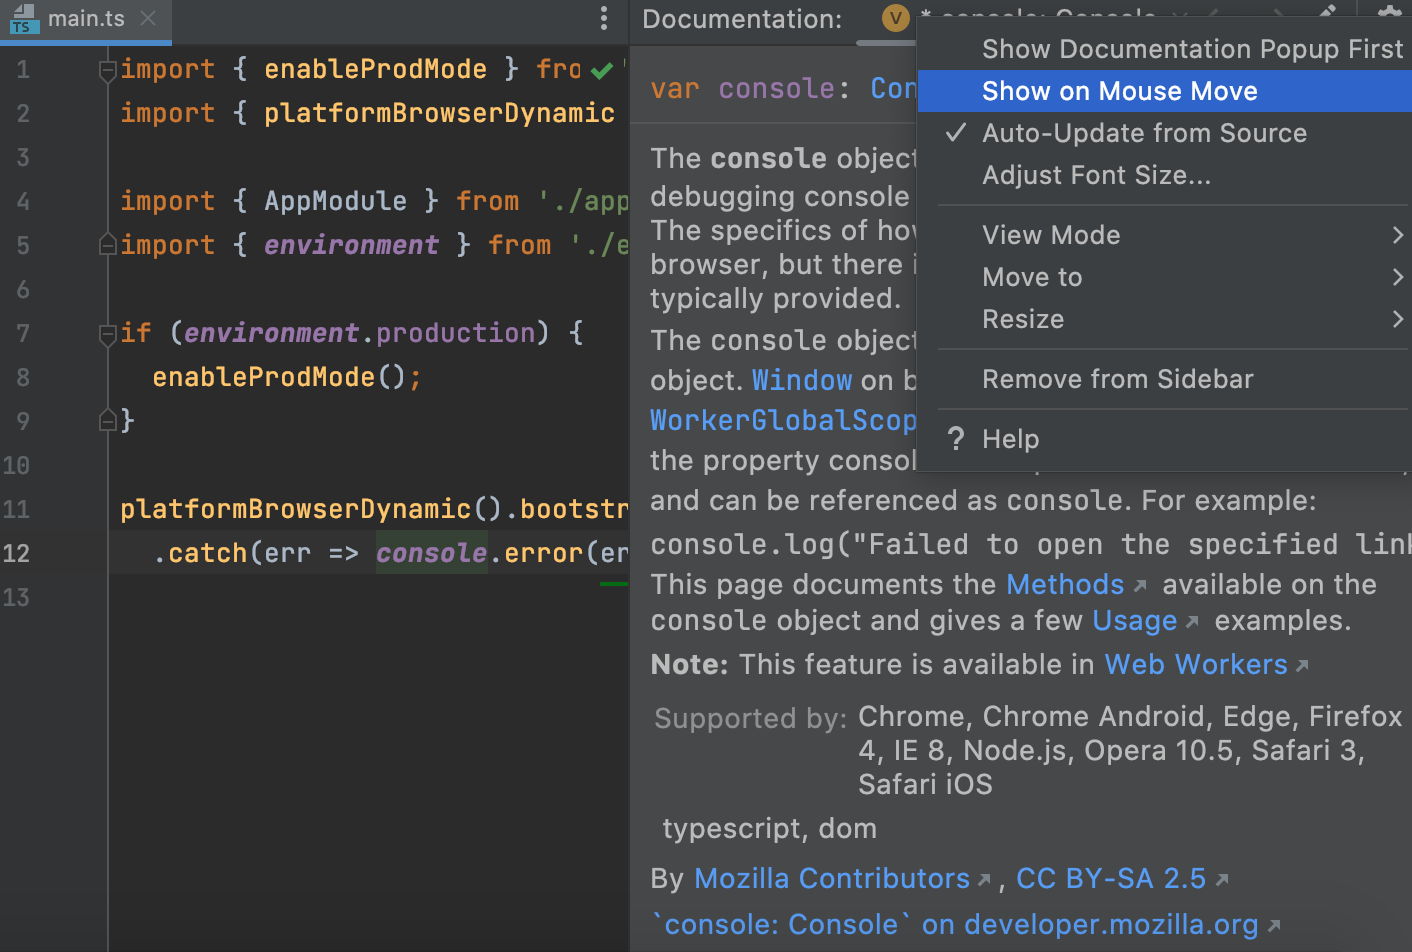
Task: Click line number 10 in the gutter
Action: [17, 465]
